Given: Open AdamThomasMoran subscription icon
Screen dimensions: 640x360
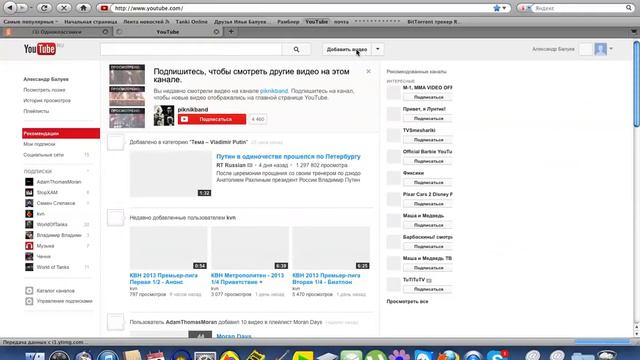Looking at the screenshot, I should tap(29, 182).
